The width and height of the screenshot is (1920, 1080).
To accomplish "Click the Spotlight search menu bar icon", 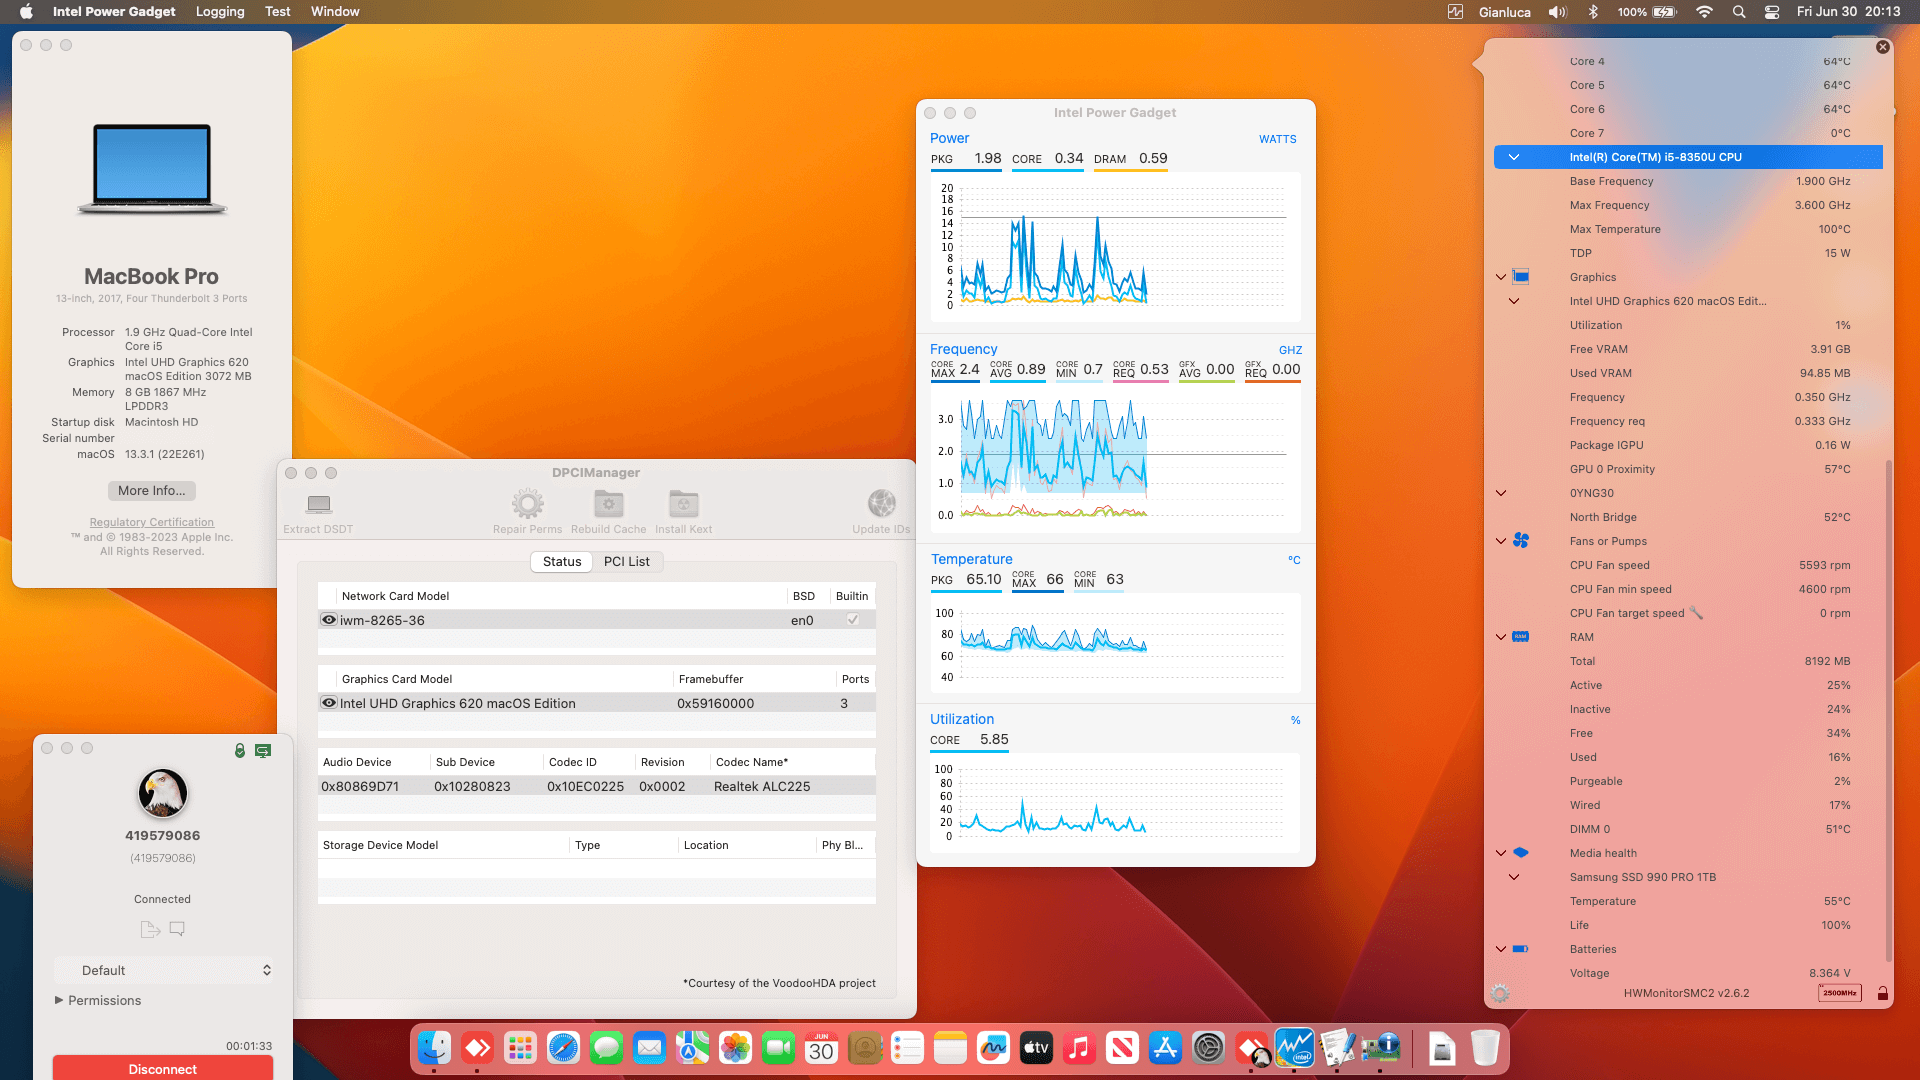I will tap(1739, 12).
